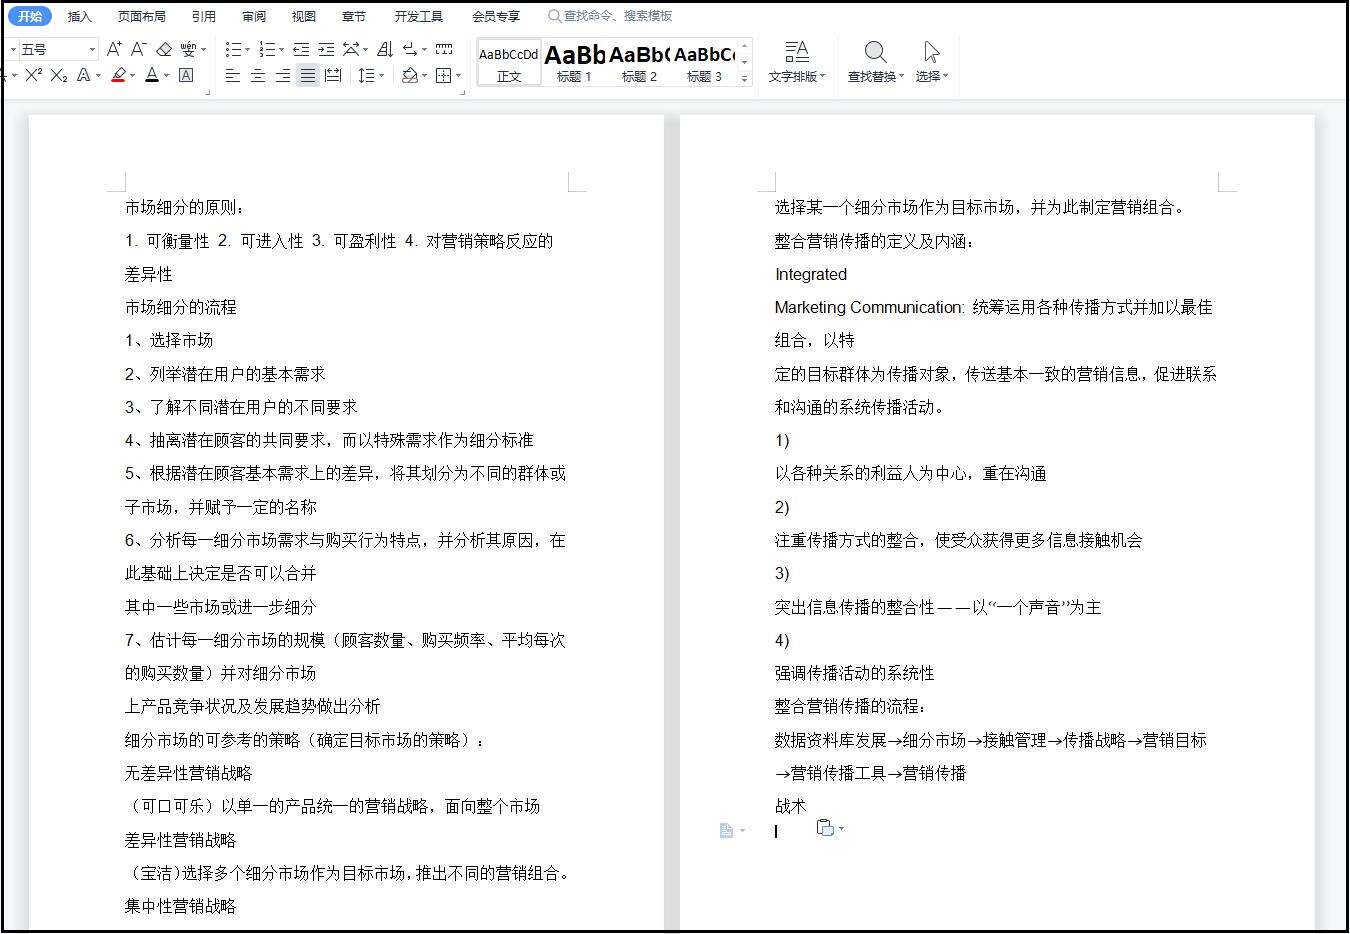
Task: Click the increase font size icon
Action: [114, 49]
